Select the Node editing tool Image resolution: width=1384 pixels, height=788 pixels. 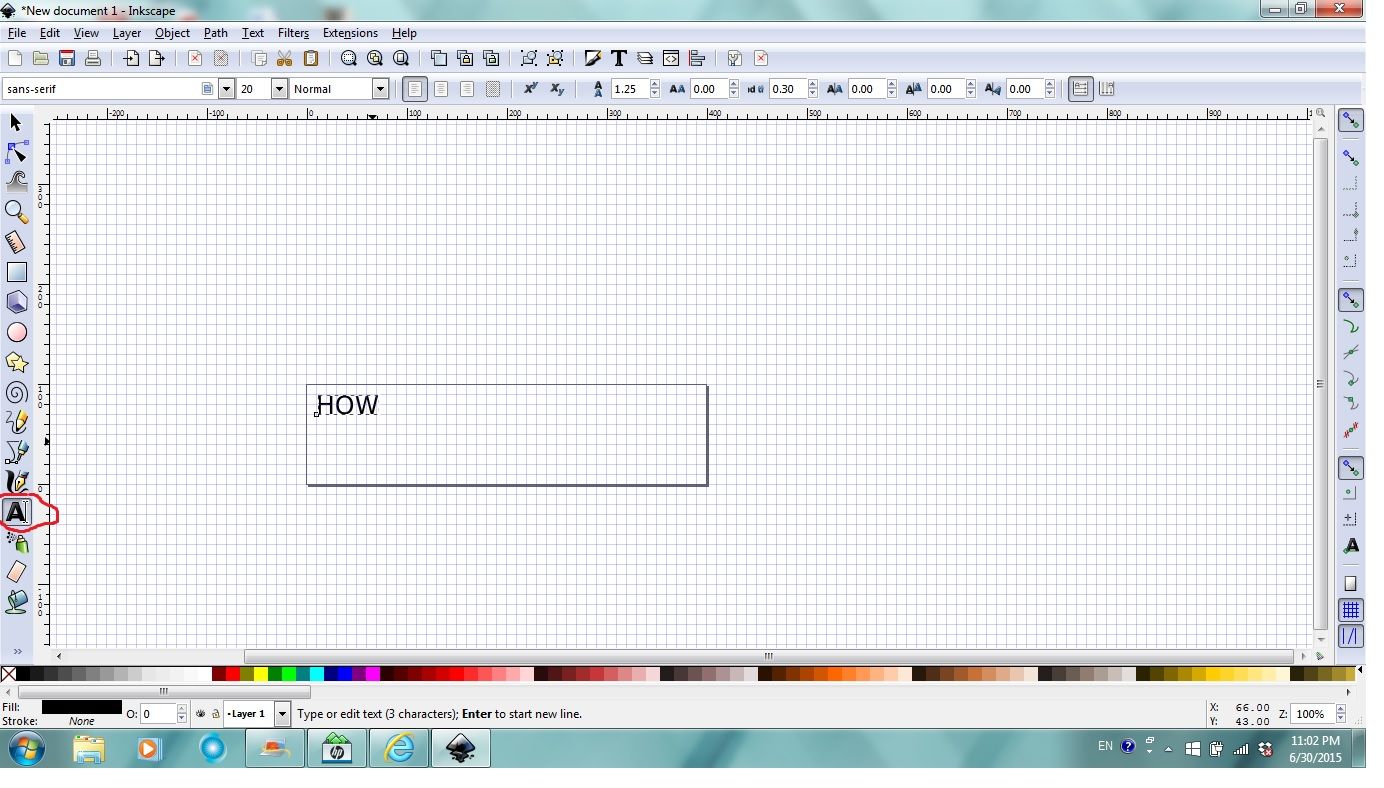click(x=16, y=151)
